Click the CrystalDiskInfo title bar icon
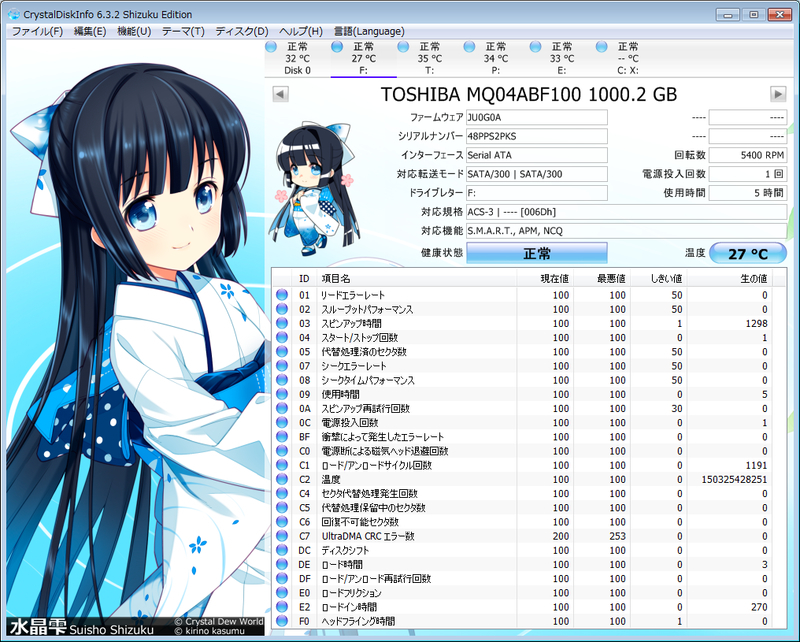Screen dimensions: 800x642 tap(14, 14)
